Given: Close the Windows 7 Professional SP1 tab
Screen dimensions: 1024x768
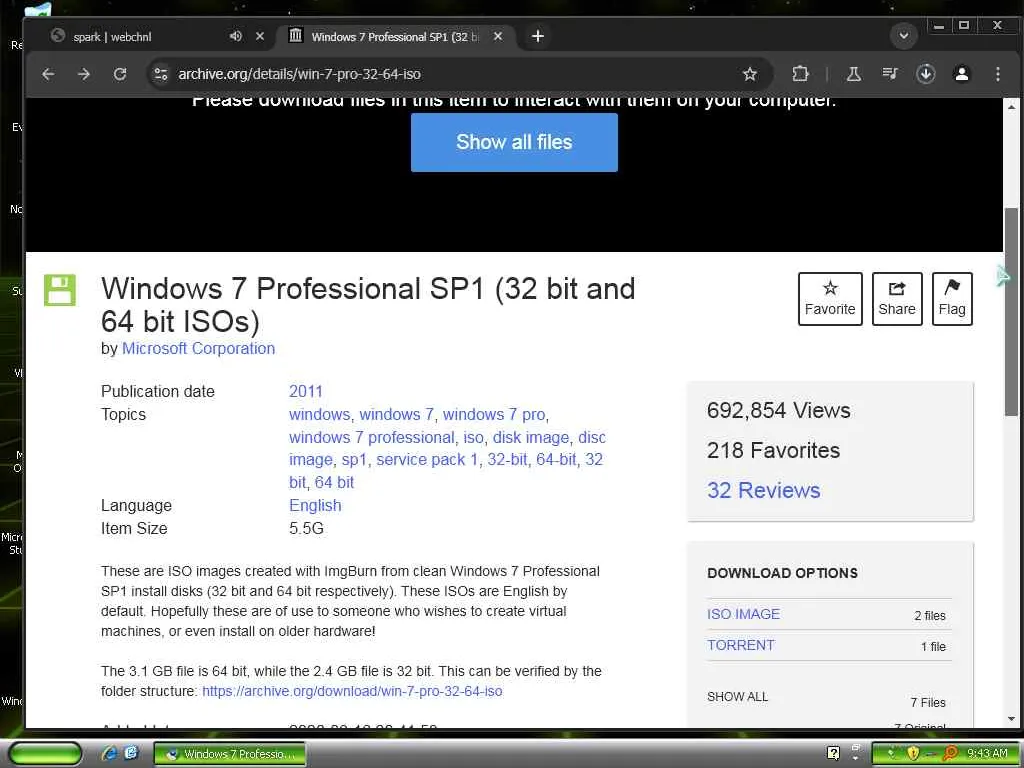Looking at the screenshot, I should (x=498, y=37).
